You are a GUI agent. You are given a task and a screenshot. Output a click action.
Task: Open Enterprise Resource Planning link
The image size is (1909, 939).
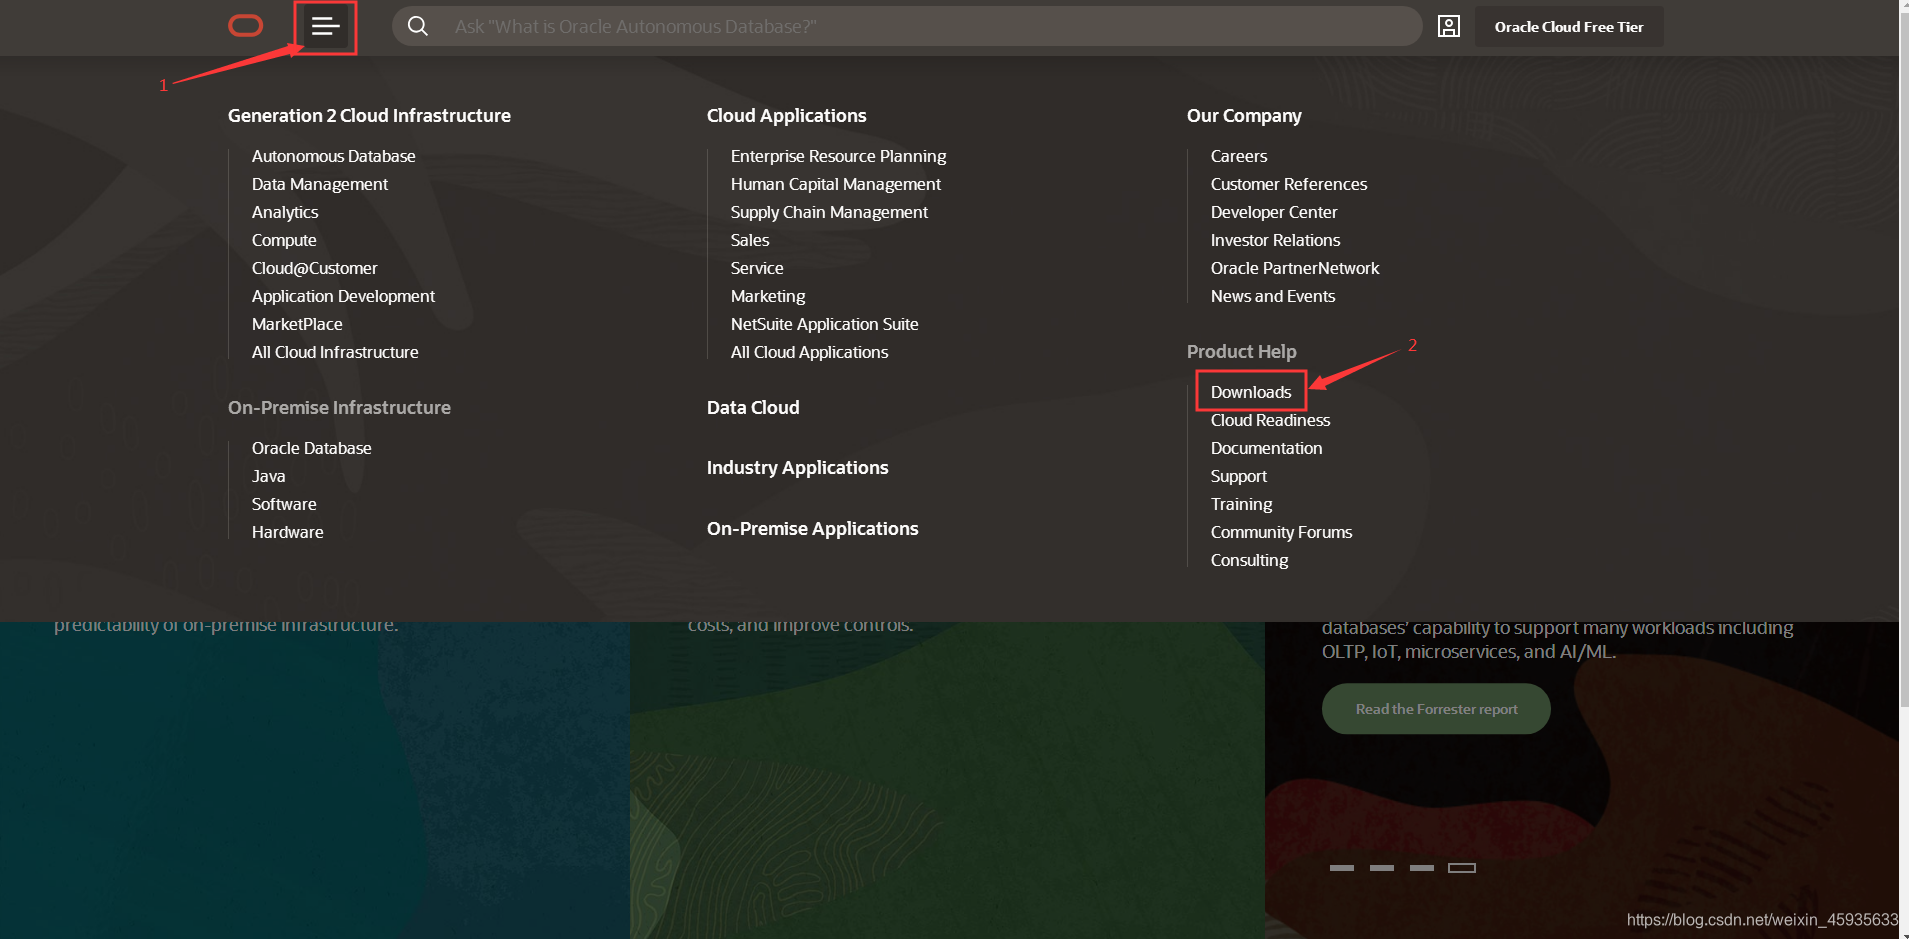(838, 156)
